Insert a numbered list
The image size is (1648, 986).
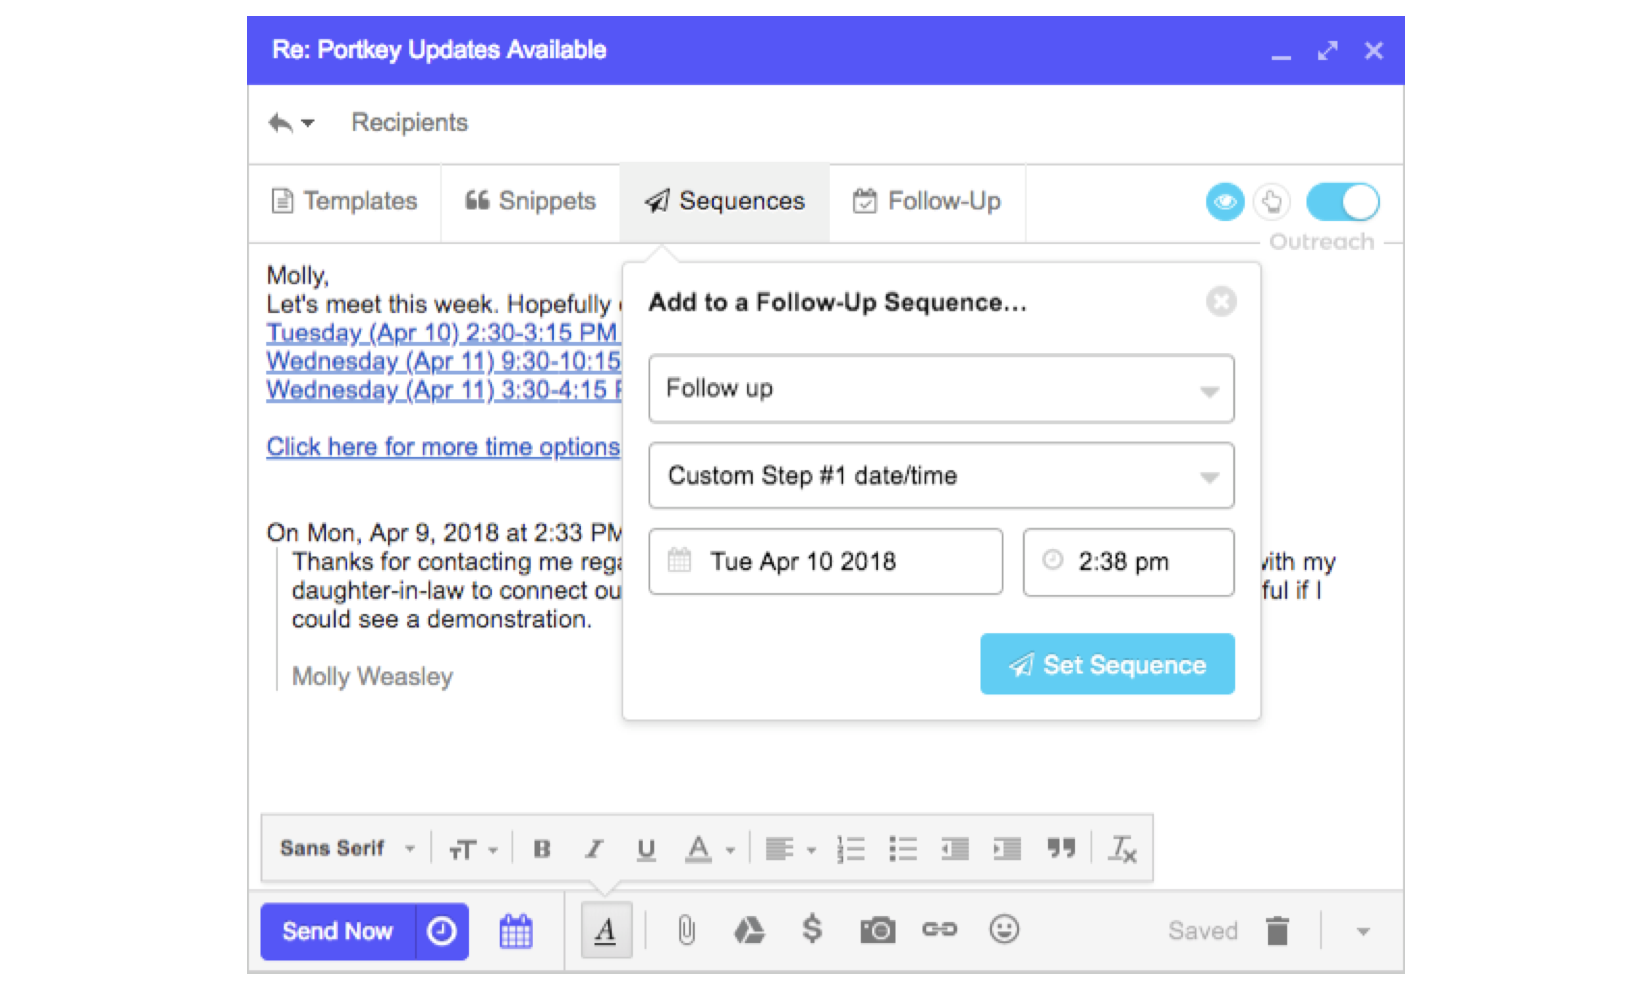[x=850, y=850]
